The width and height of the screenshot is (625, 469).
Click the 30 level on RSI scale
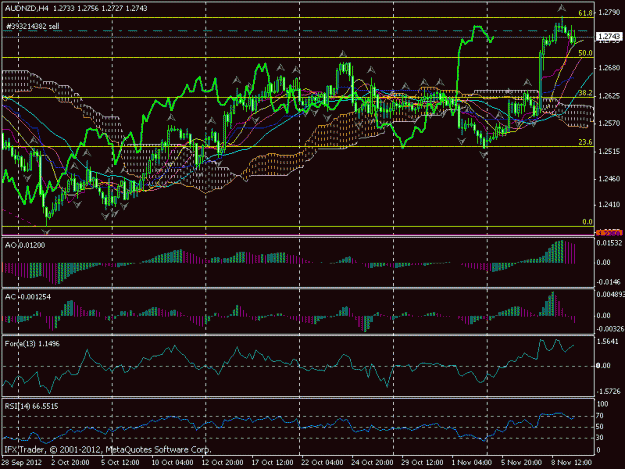tap(600, 437)
